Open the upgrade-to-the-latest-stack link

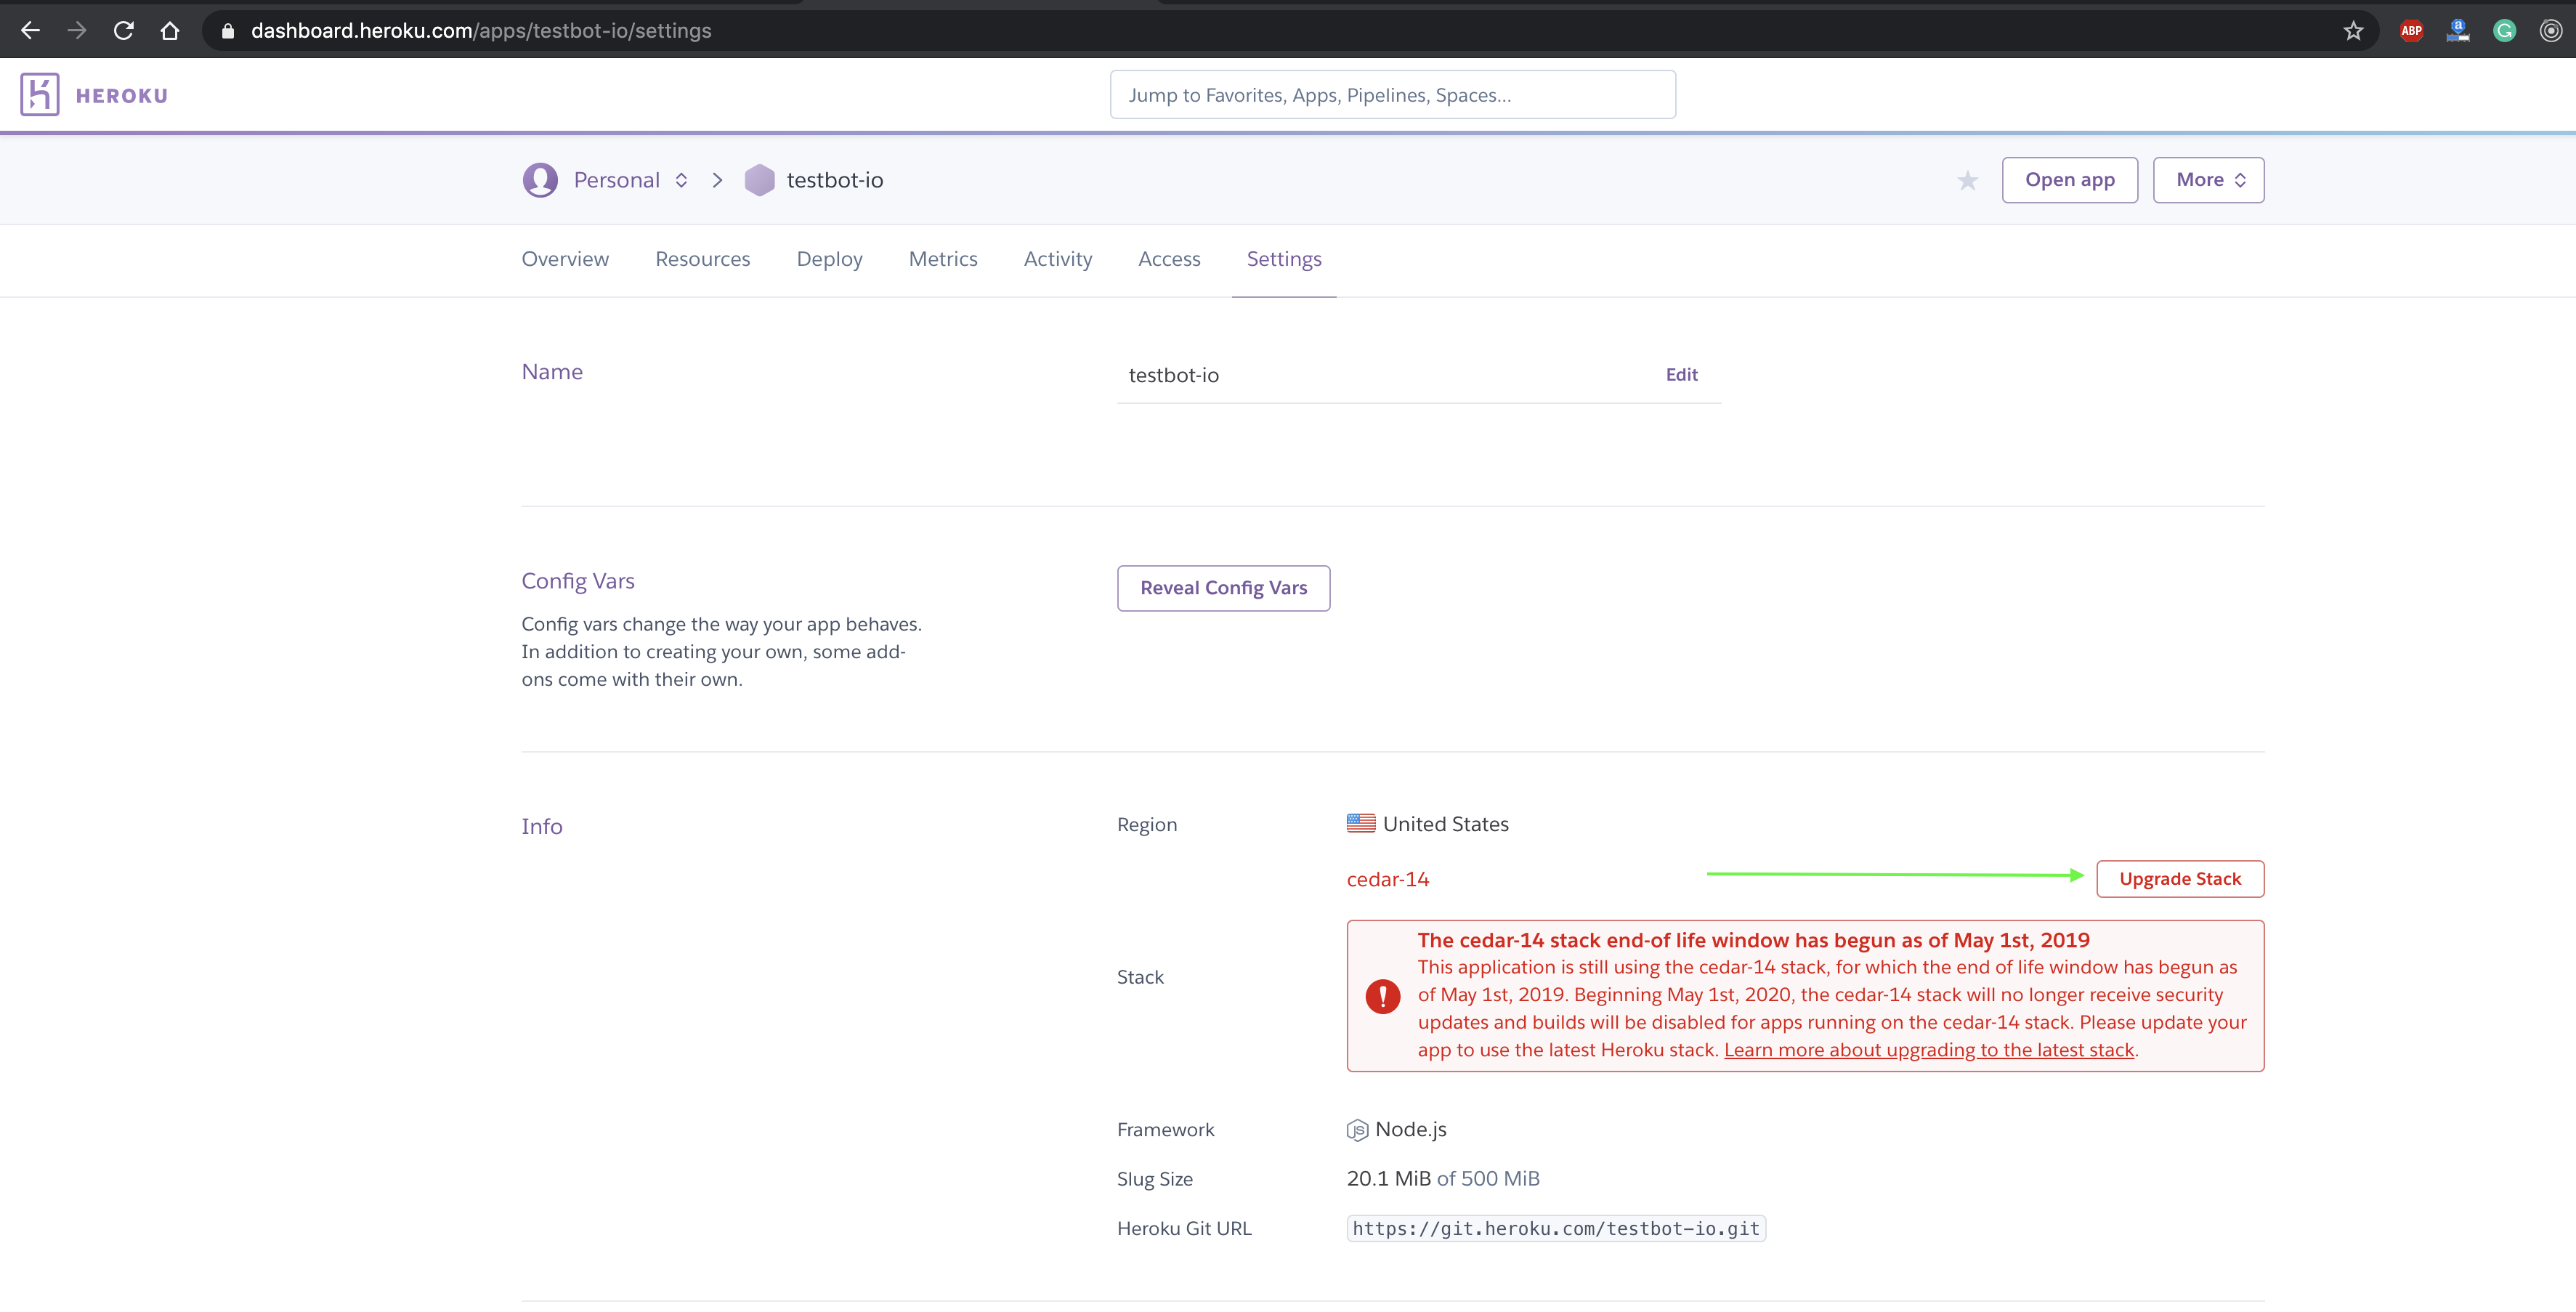[x=1928, y=1050]
